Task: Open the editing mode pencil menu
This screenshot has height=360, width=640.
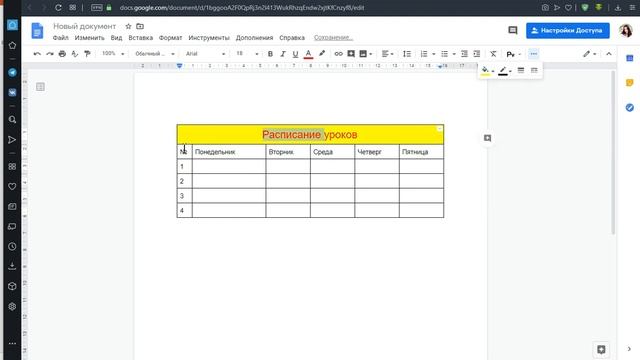Action: click(x=589, y=54)
